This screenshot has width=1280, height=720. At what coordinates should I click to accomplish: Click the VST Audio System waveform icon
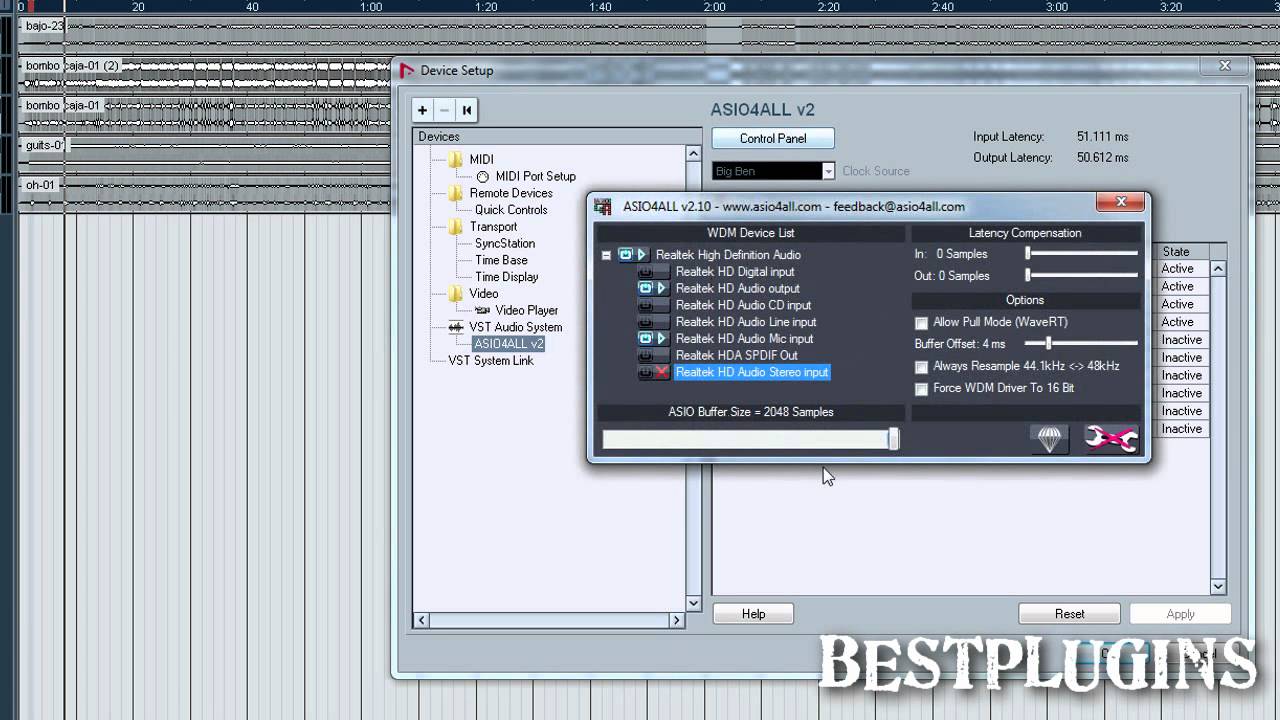pyautogui.click(x=456, y=327)
